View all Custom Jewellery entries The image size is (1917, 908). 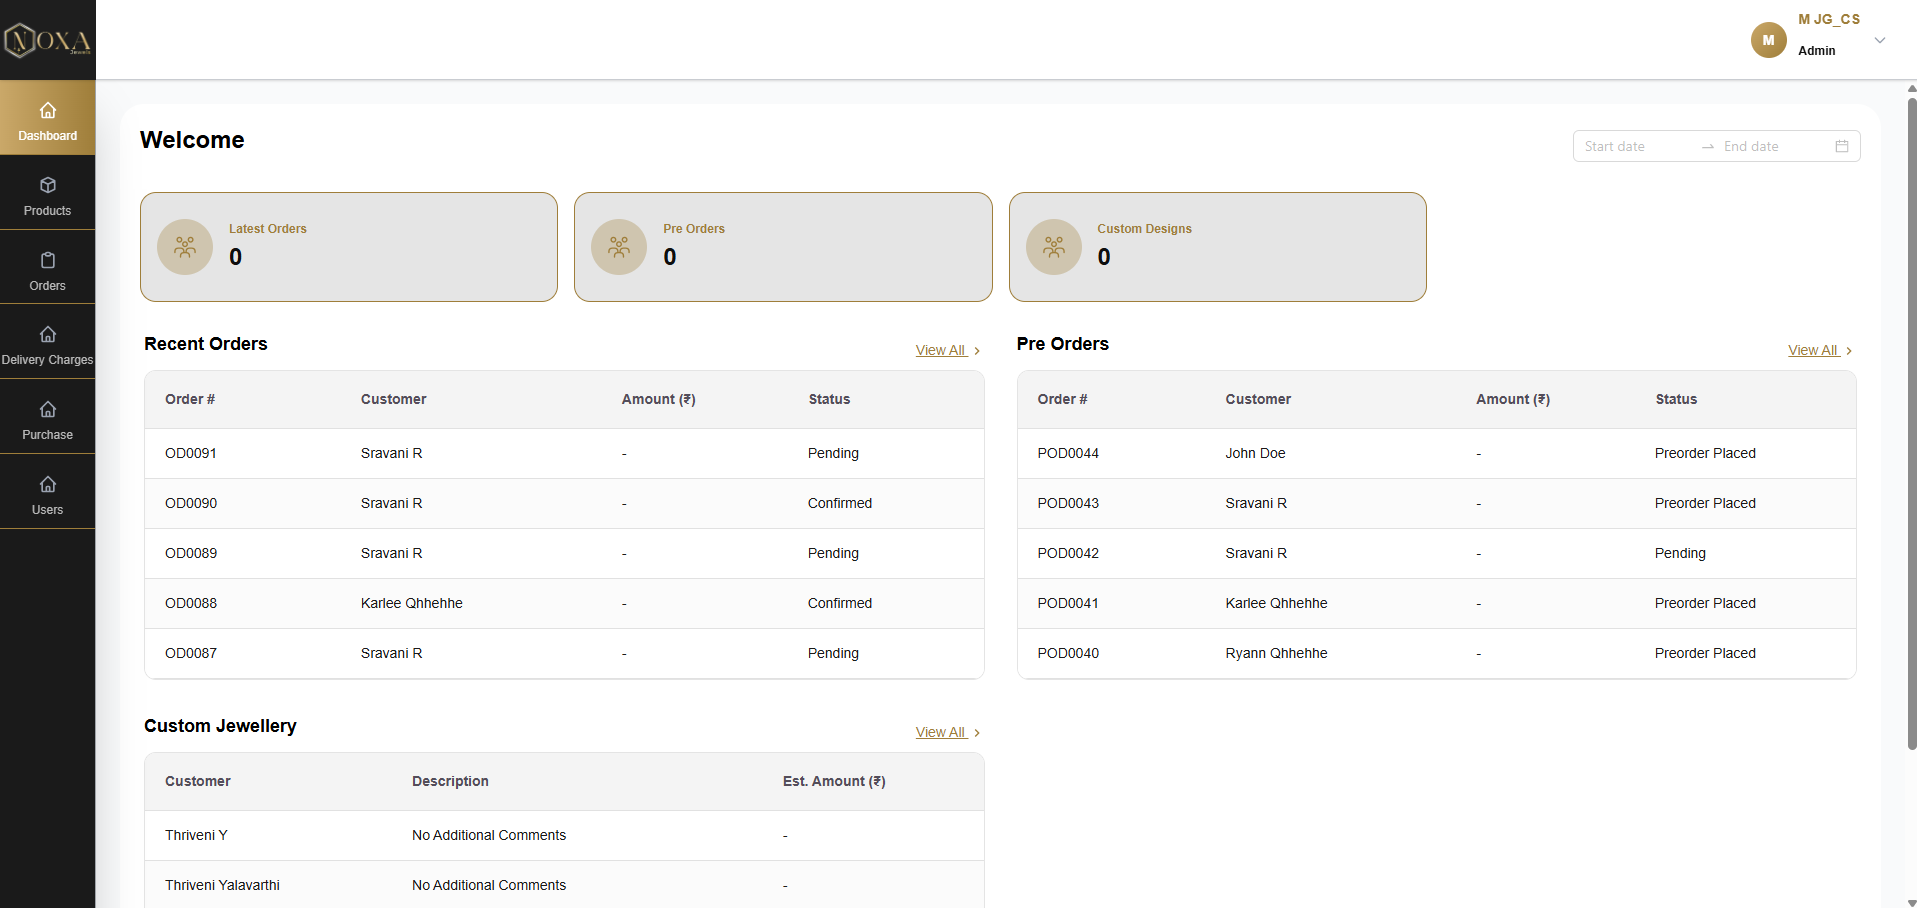[946, 732]
